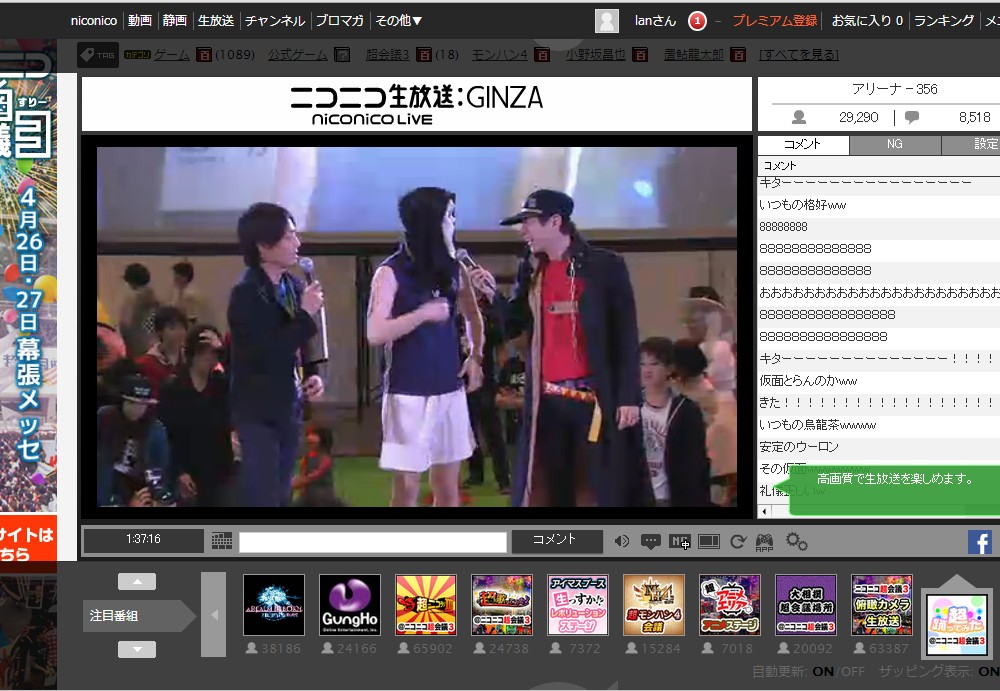Image resolution: width=1000 pixels, height=691 pixels.
Task: Turn zapping display ON
Action: click(x=989, y=671)
